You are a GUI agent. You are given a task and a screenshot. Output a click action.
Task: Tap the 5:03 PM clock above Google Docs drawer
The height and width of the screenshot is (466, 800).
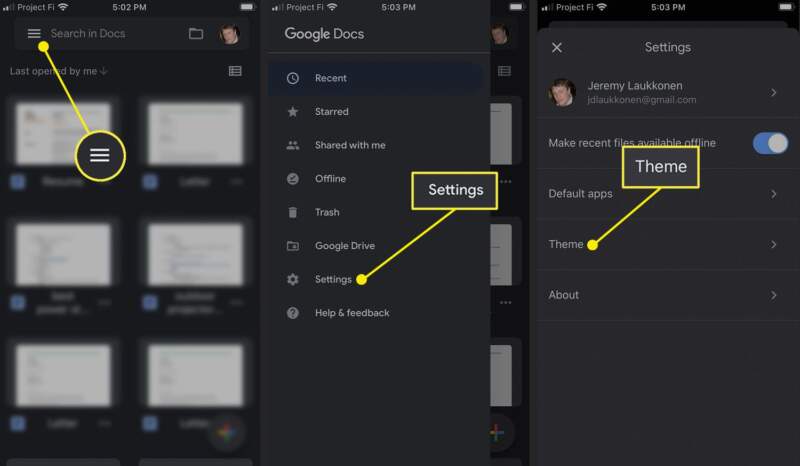tap(398, 7)
